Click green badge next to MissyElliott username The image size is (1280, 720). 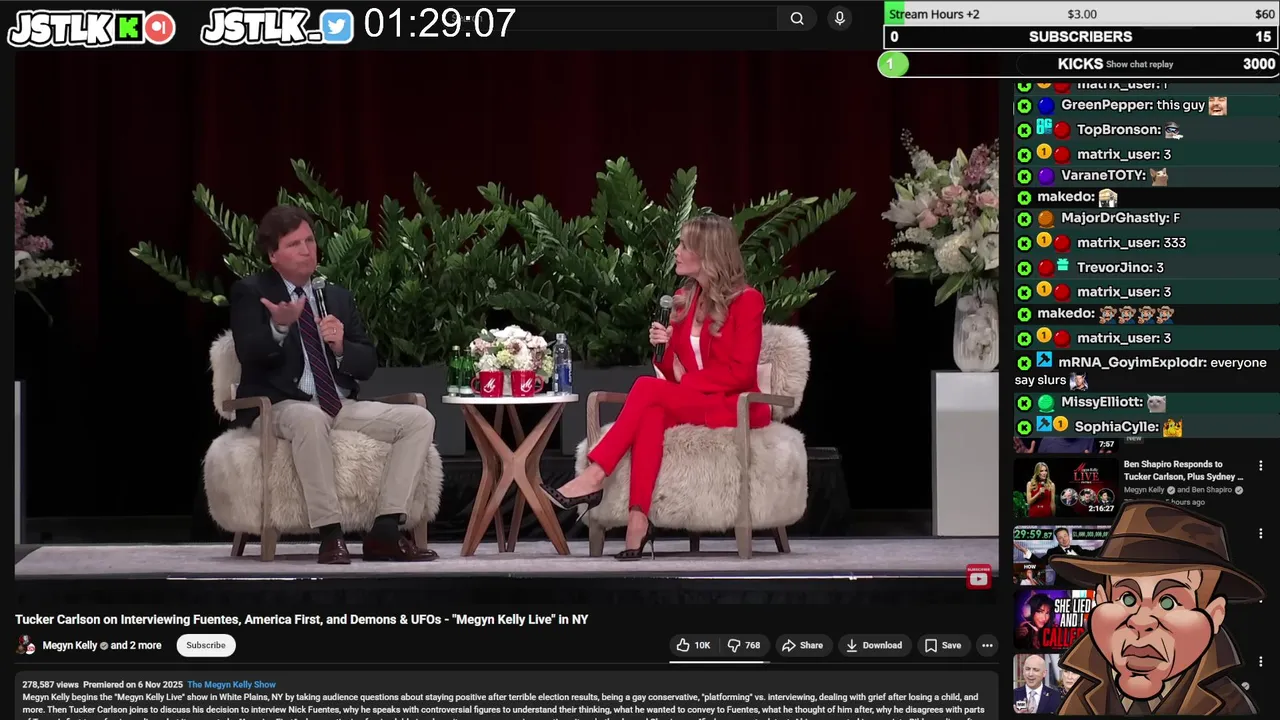click(x=1045, y=402)
